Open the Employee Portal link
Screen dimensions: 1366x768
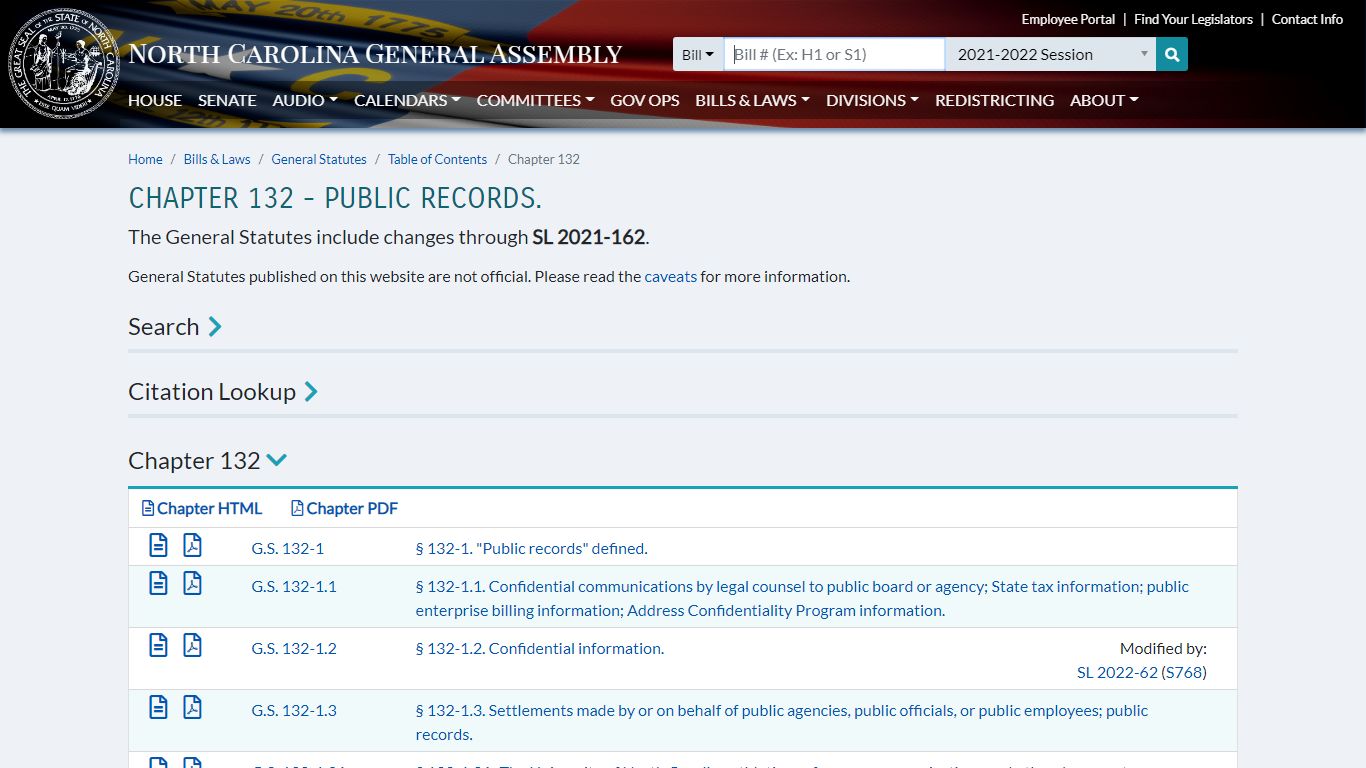(1068, 19)
